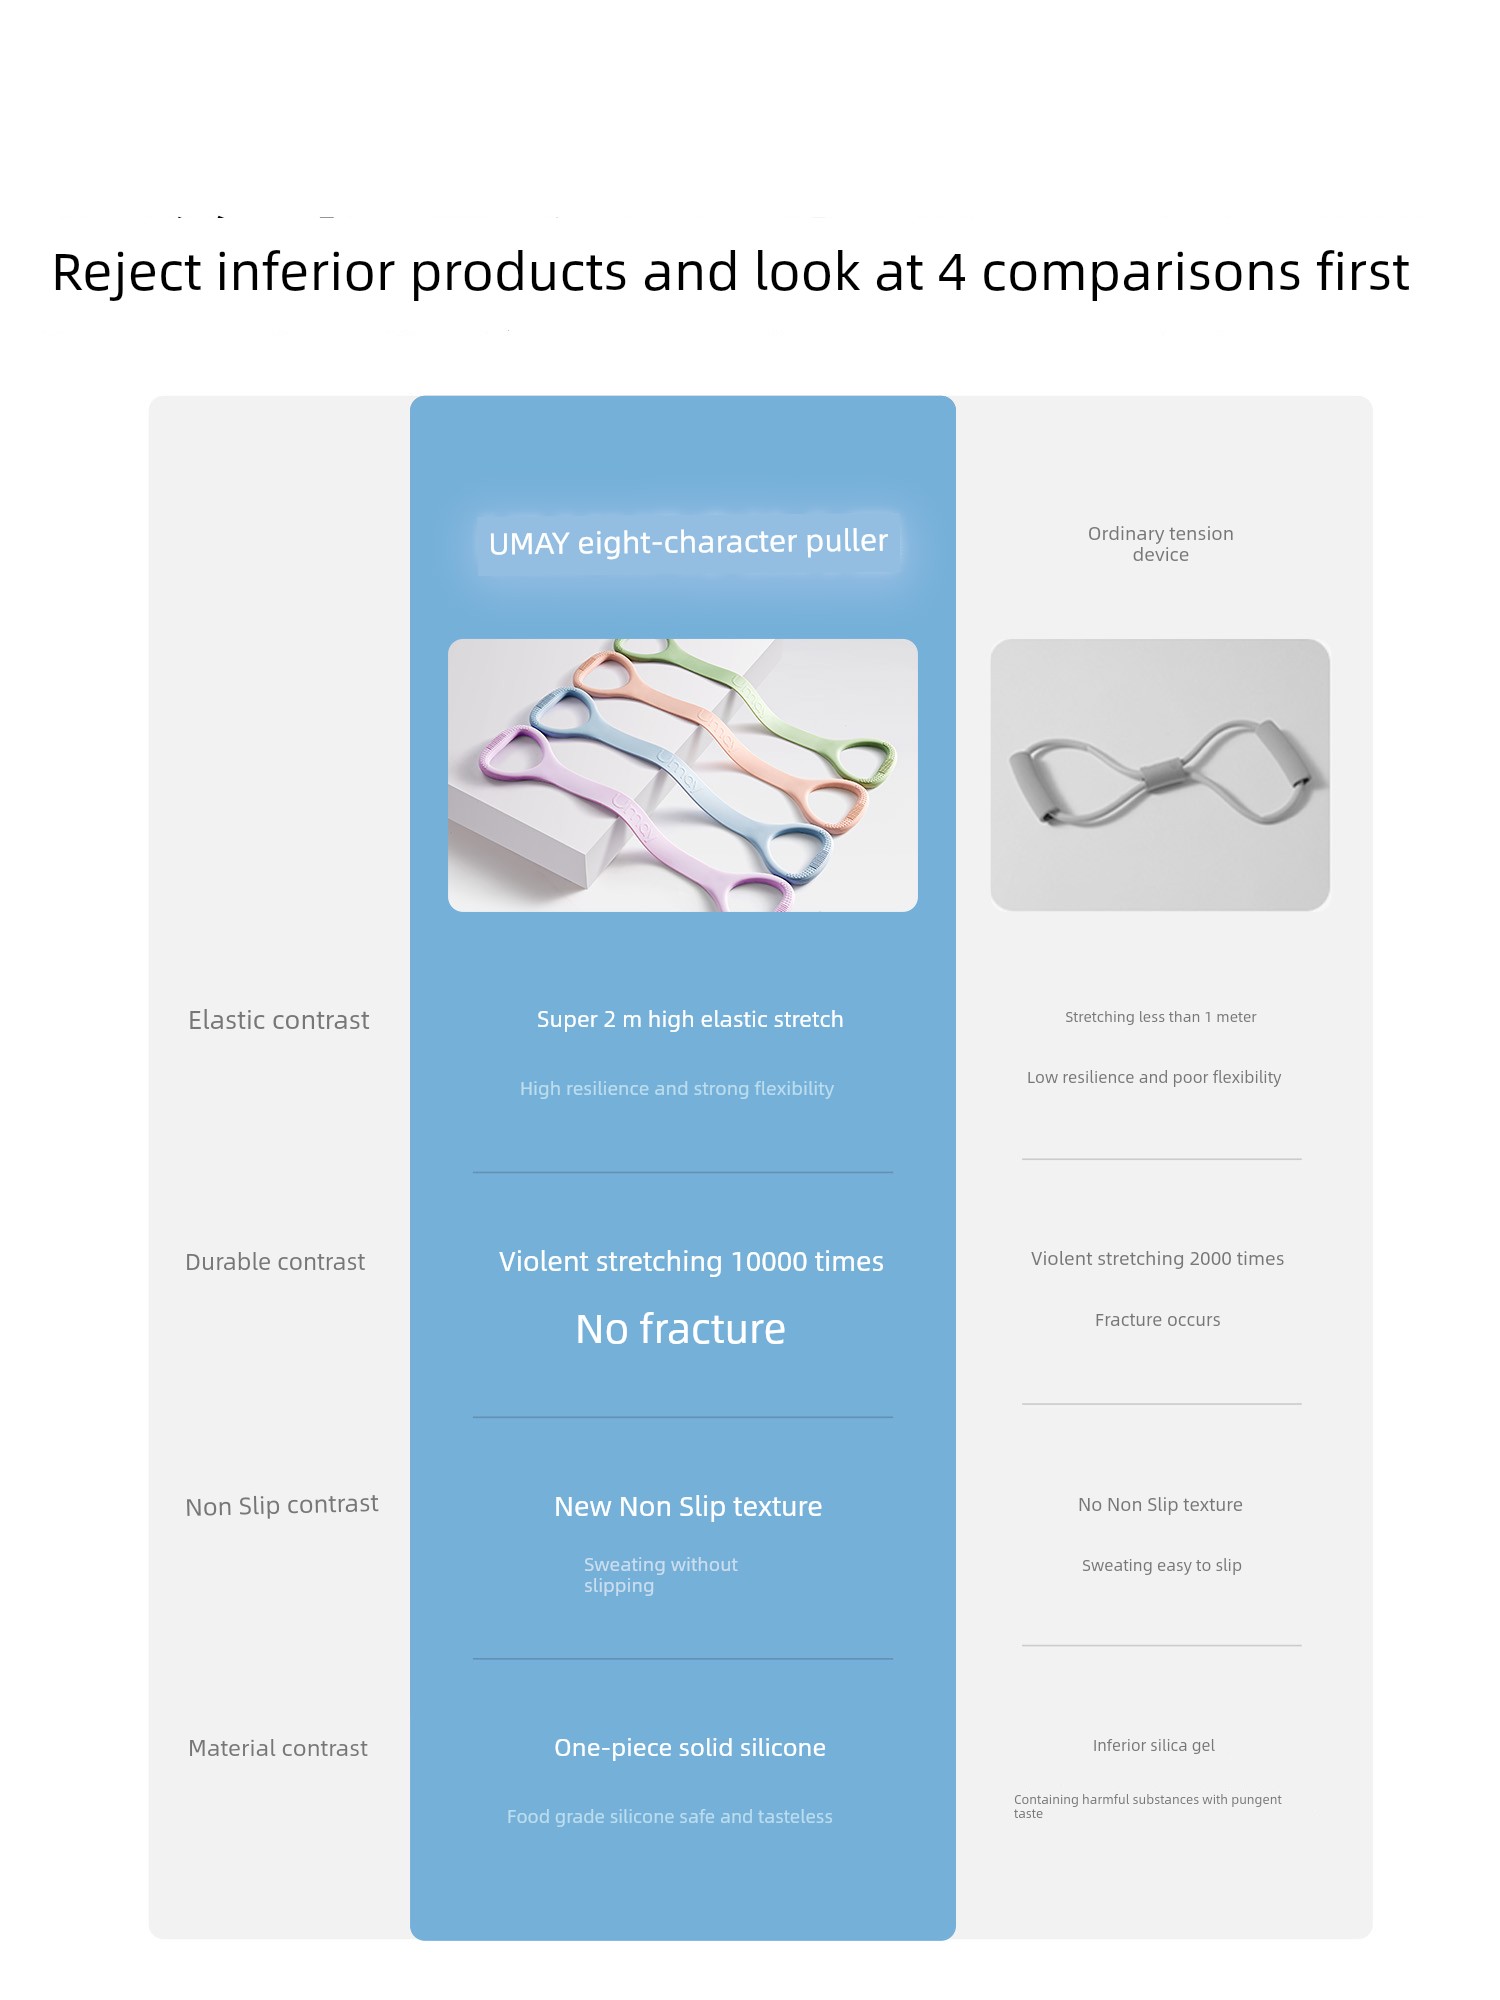Click 'Super 2 m high elastic stretch' text

(690, 1020)
